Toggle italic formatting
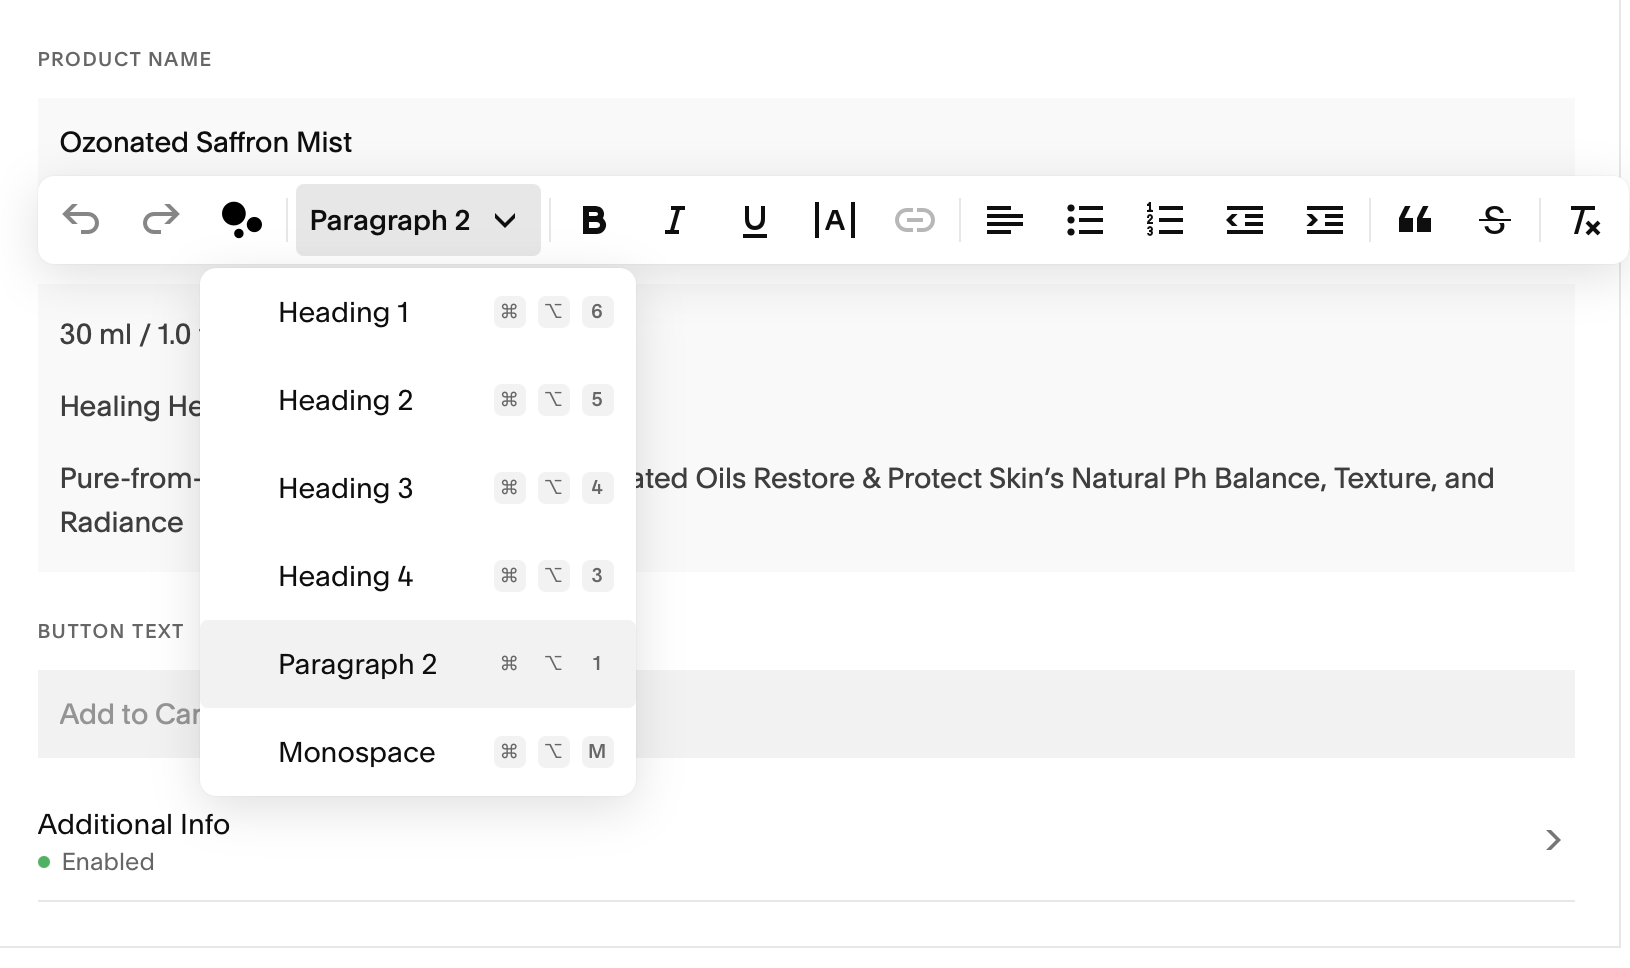 point(675,220)
